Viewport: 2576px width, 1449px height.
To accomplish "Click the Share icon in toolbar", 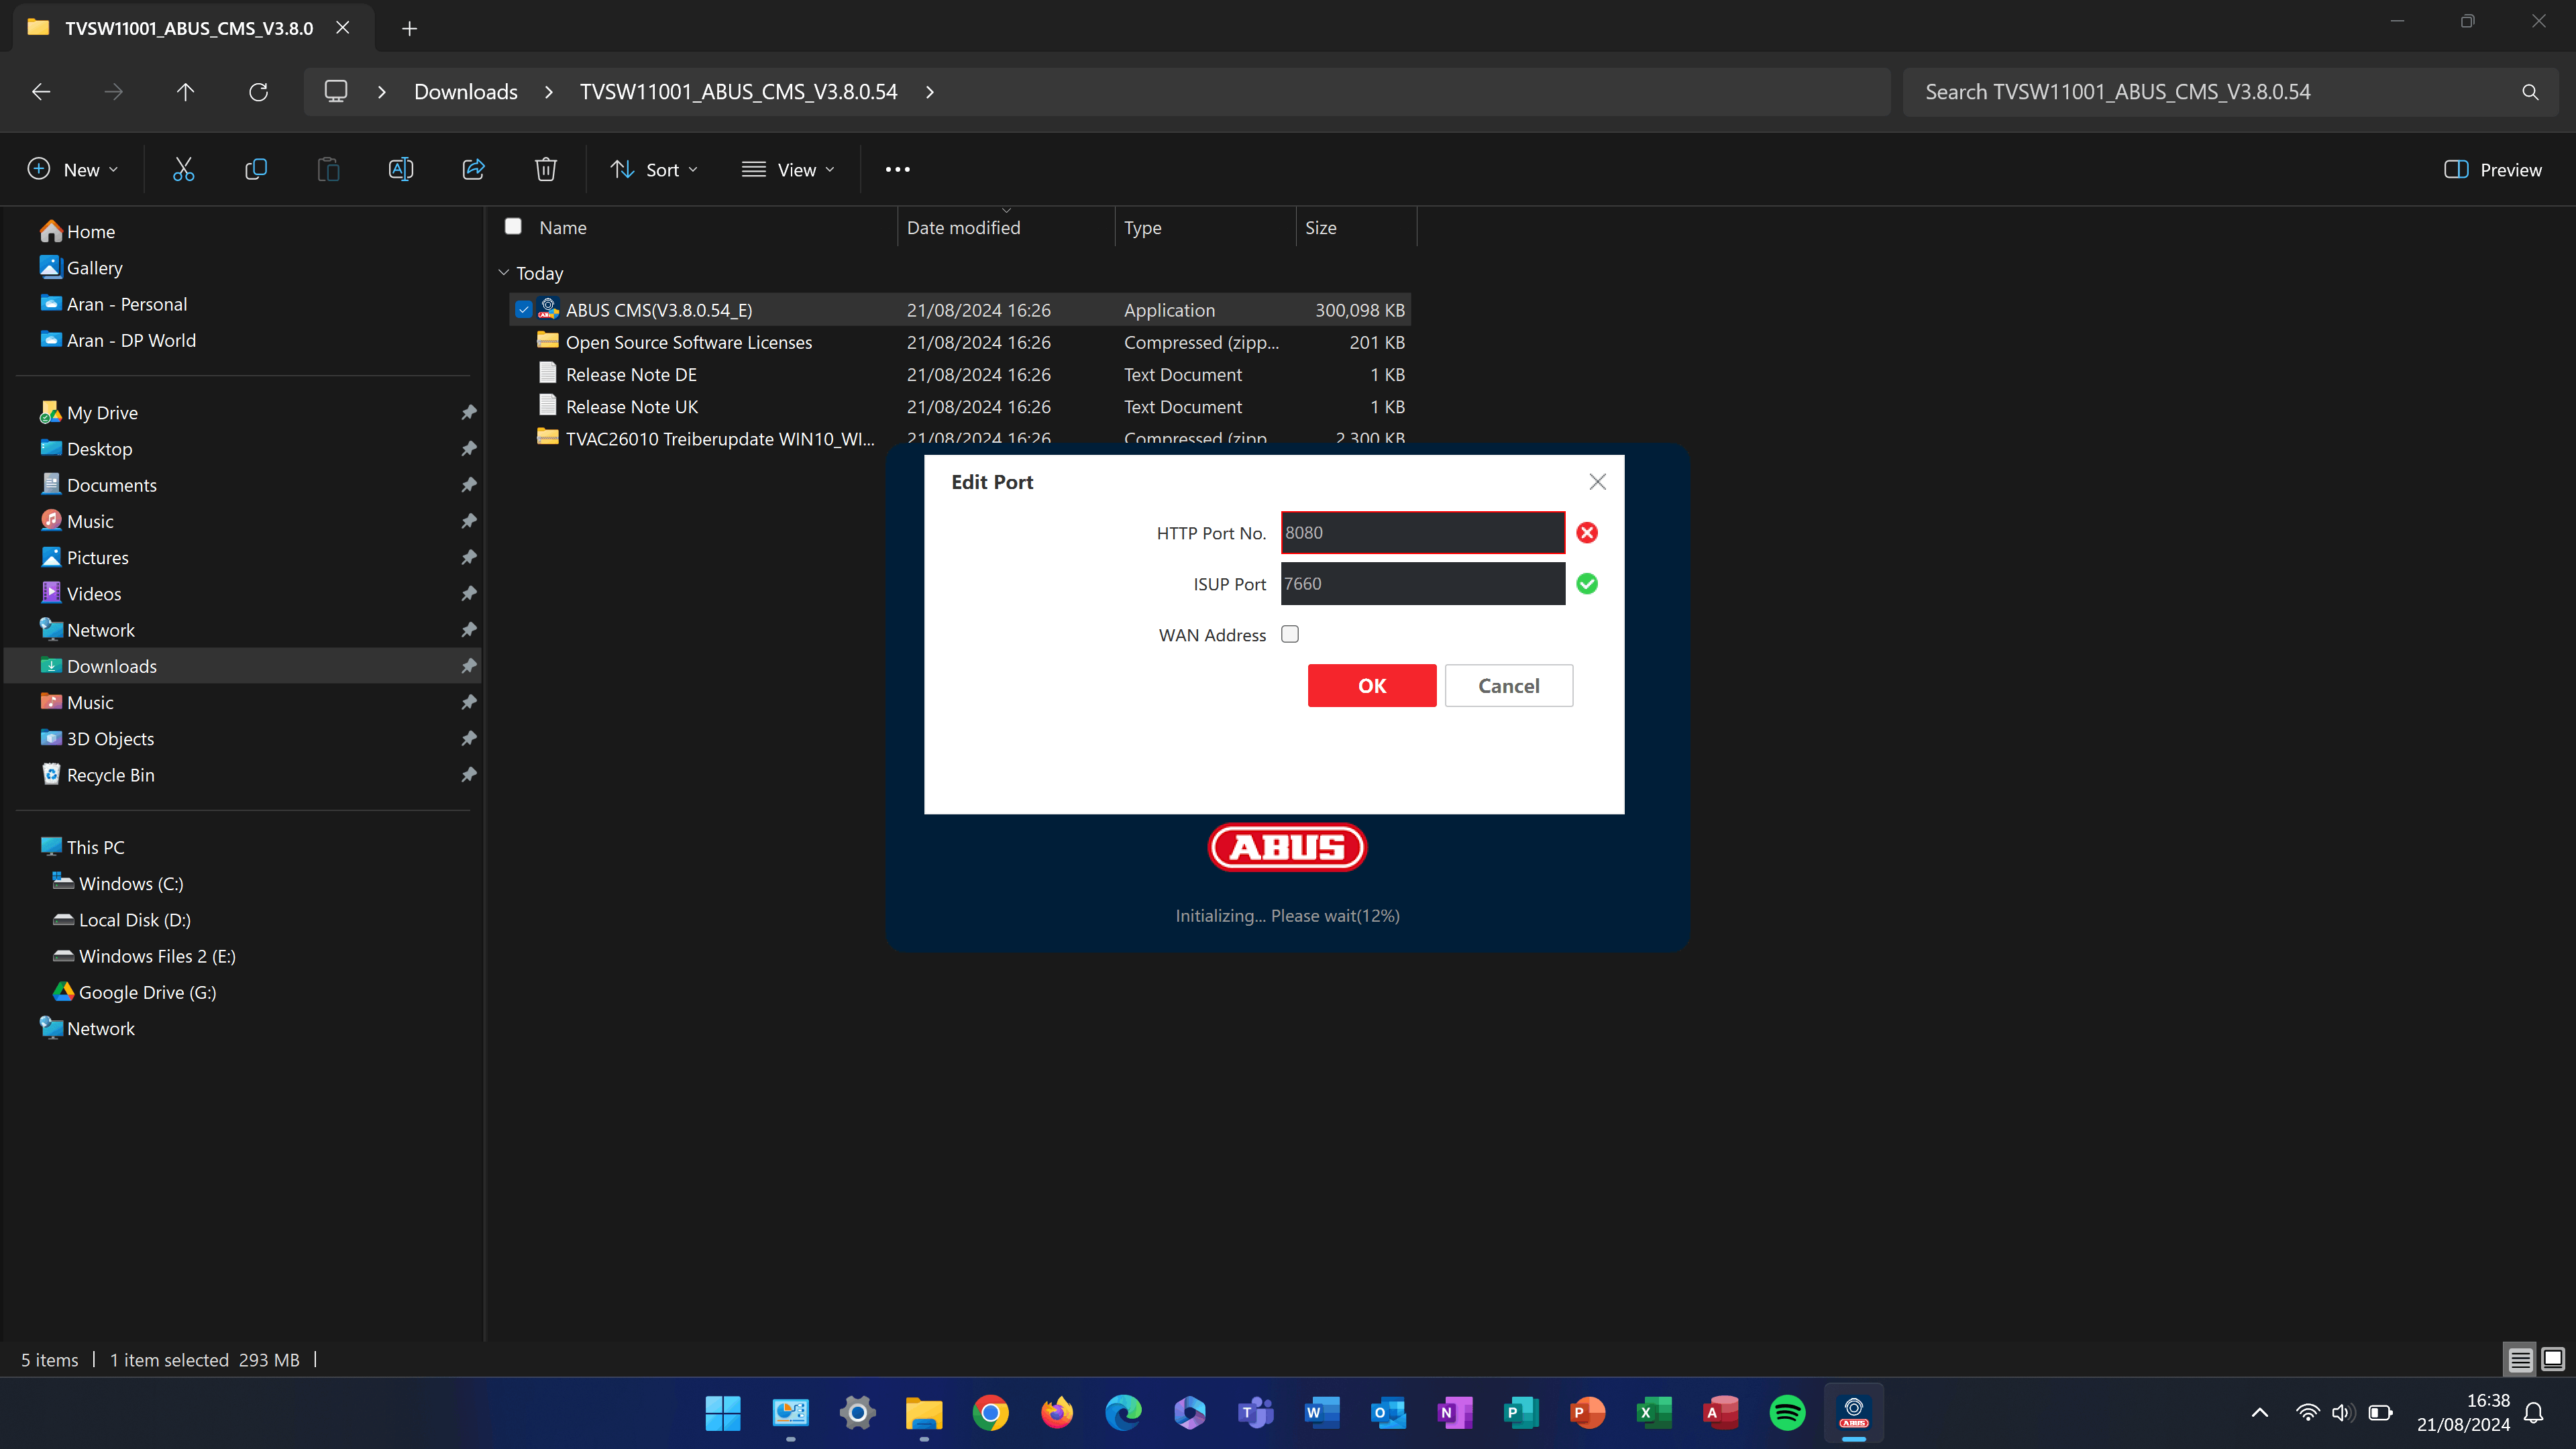I will 473,169.
